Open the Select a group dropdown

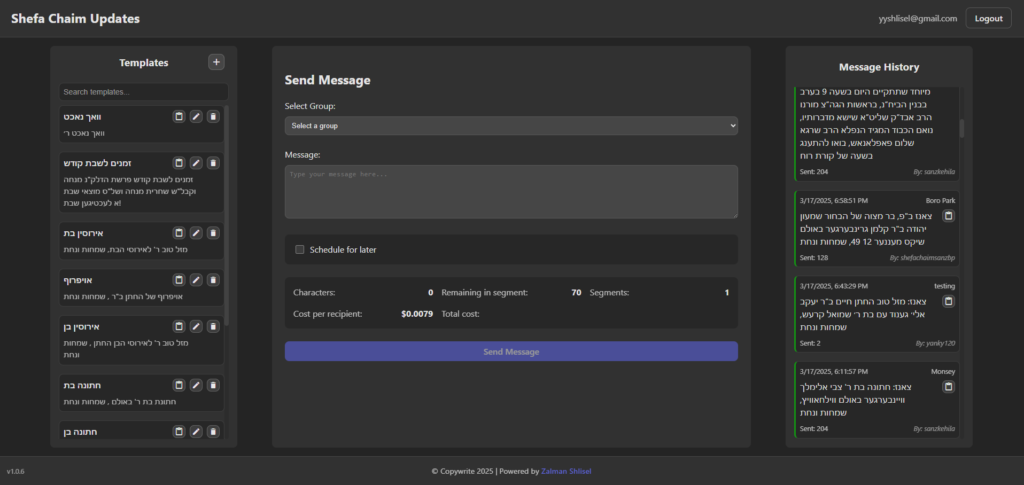pos(511,125)
